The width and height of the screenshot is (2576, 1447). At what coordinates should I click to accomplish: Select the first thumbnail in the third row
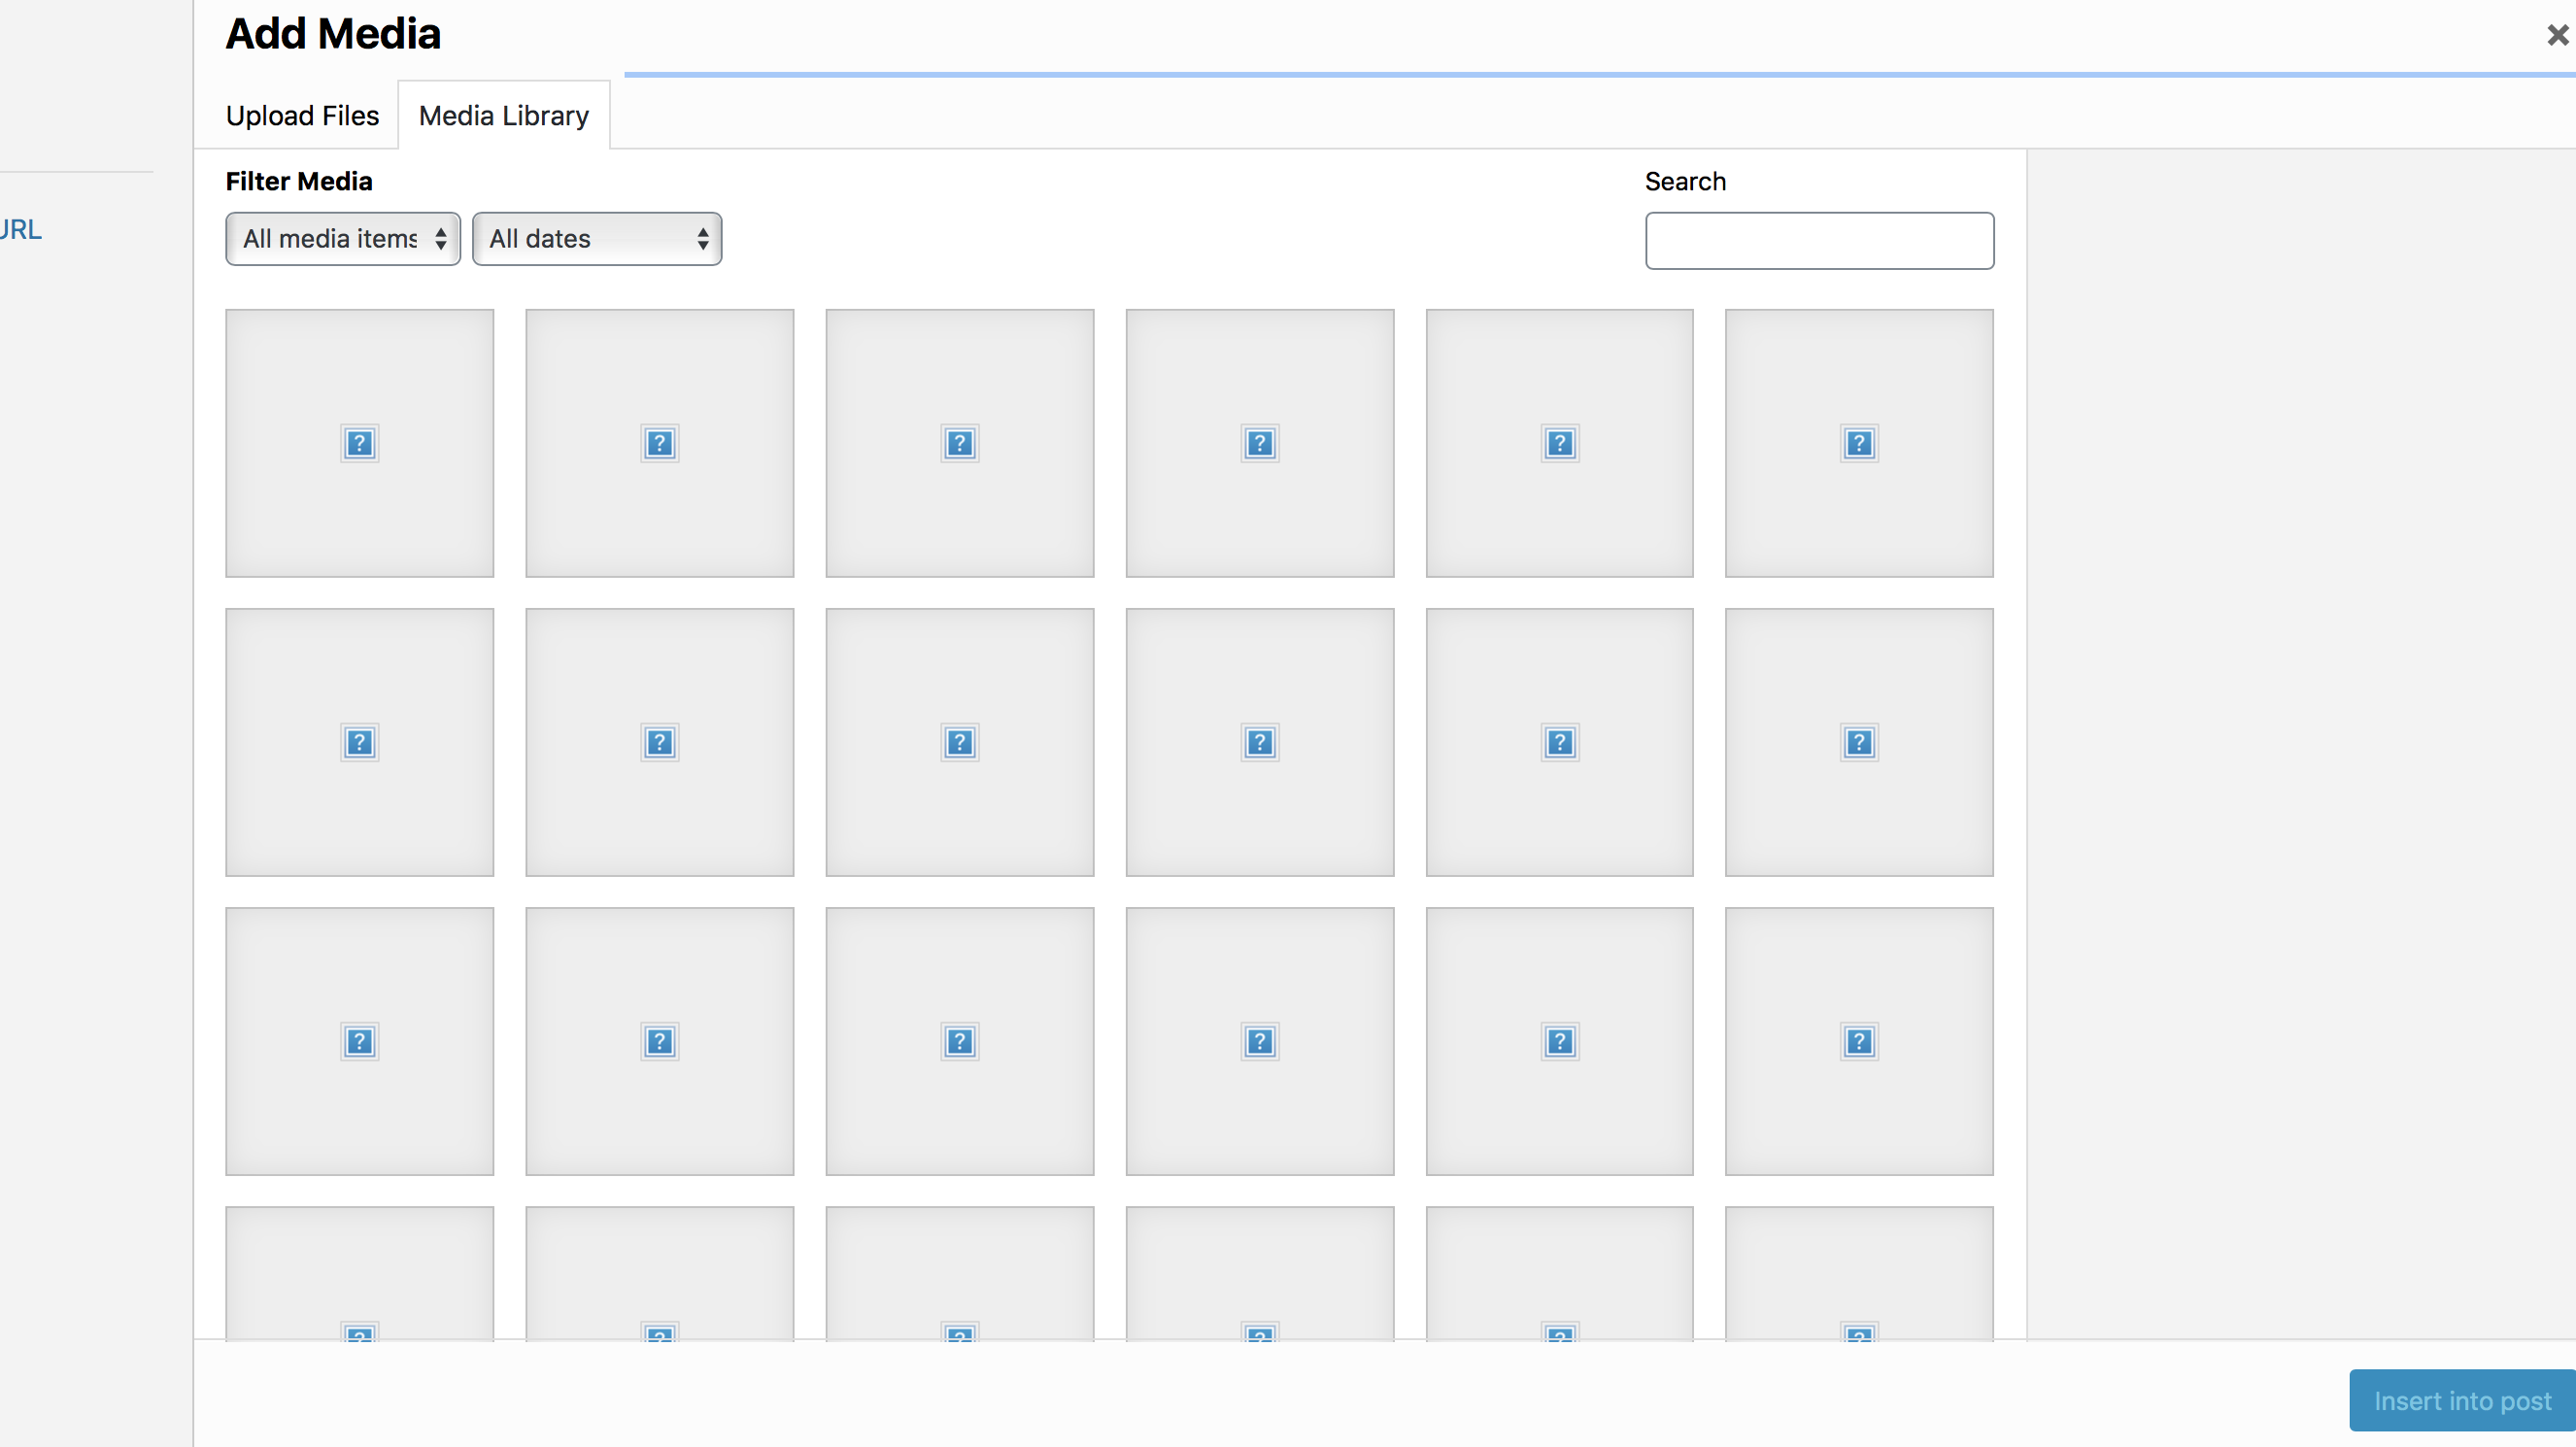(x=360, y=1042)
